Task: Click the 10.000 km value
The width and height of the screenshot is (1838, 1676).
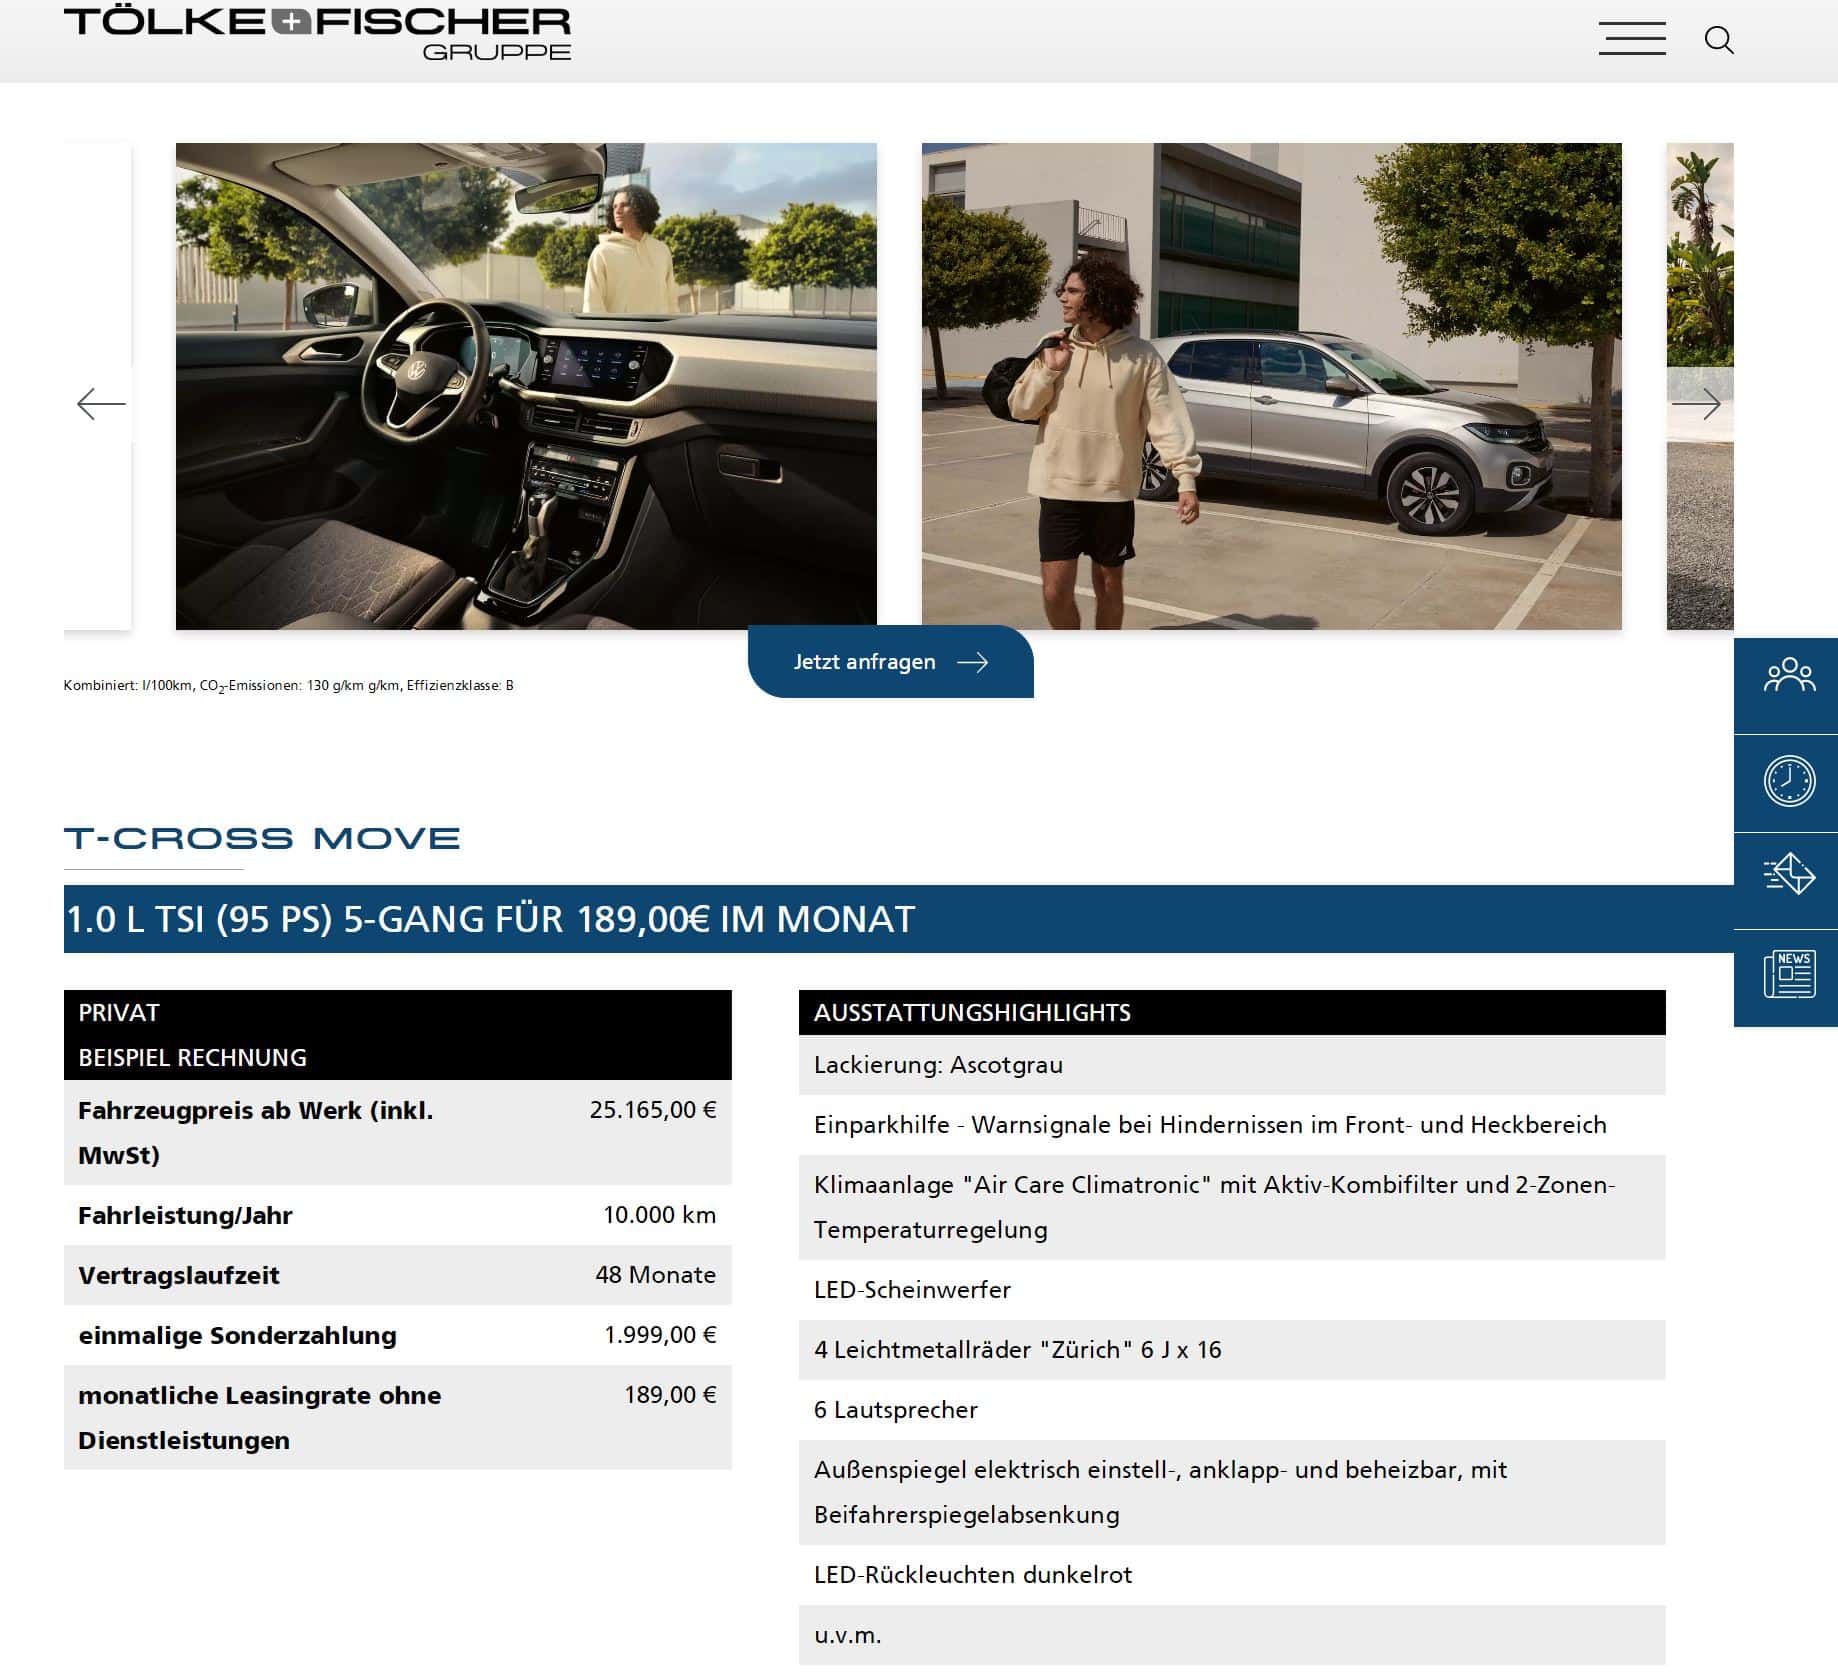Action: 660,1215
